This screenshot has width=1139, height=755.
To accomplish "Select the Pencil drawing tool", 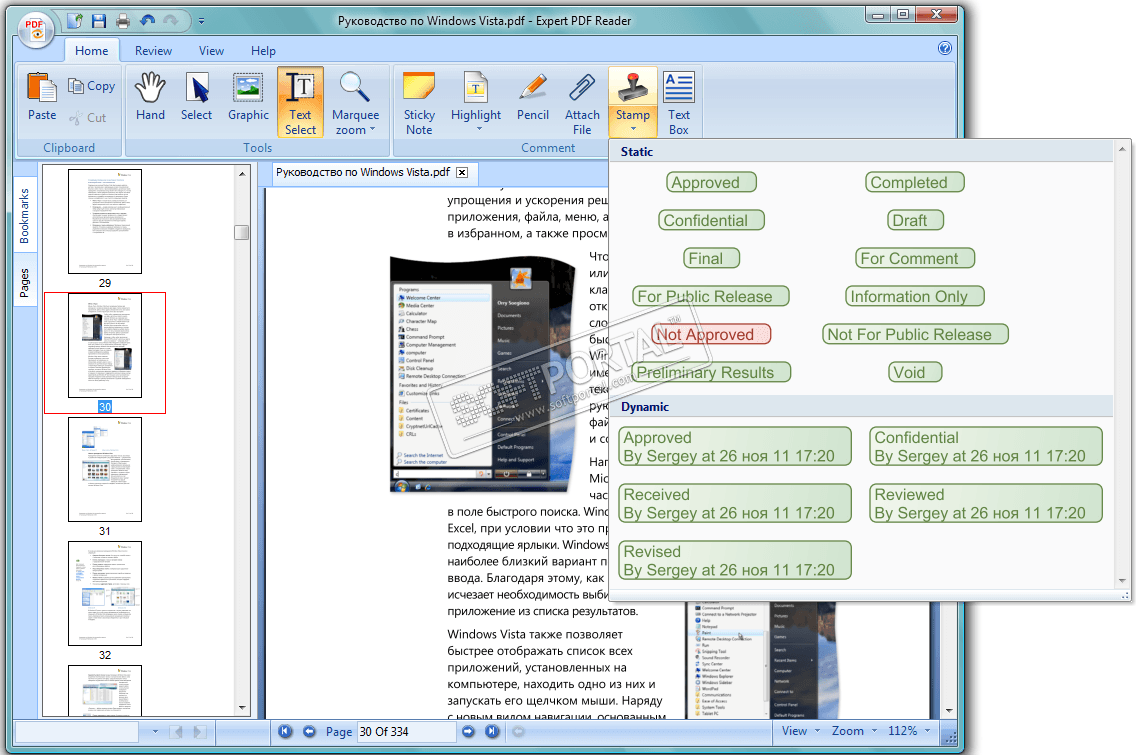I will [532, 97].
